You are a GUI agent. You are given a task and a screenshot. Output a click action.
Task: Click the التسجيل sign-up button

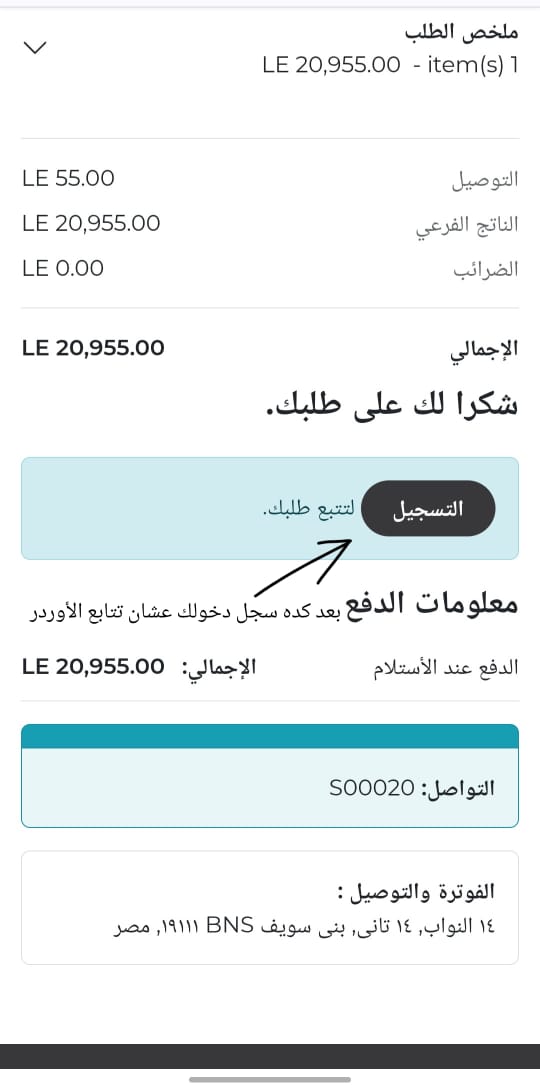429,508
